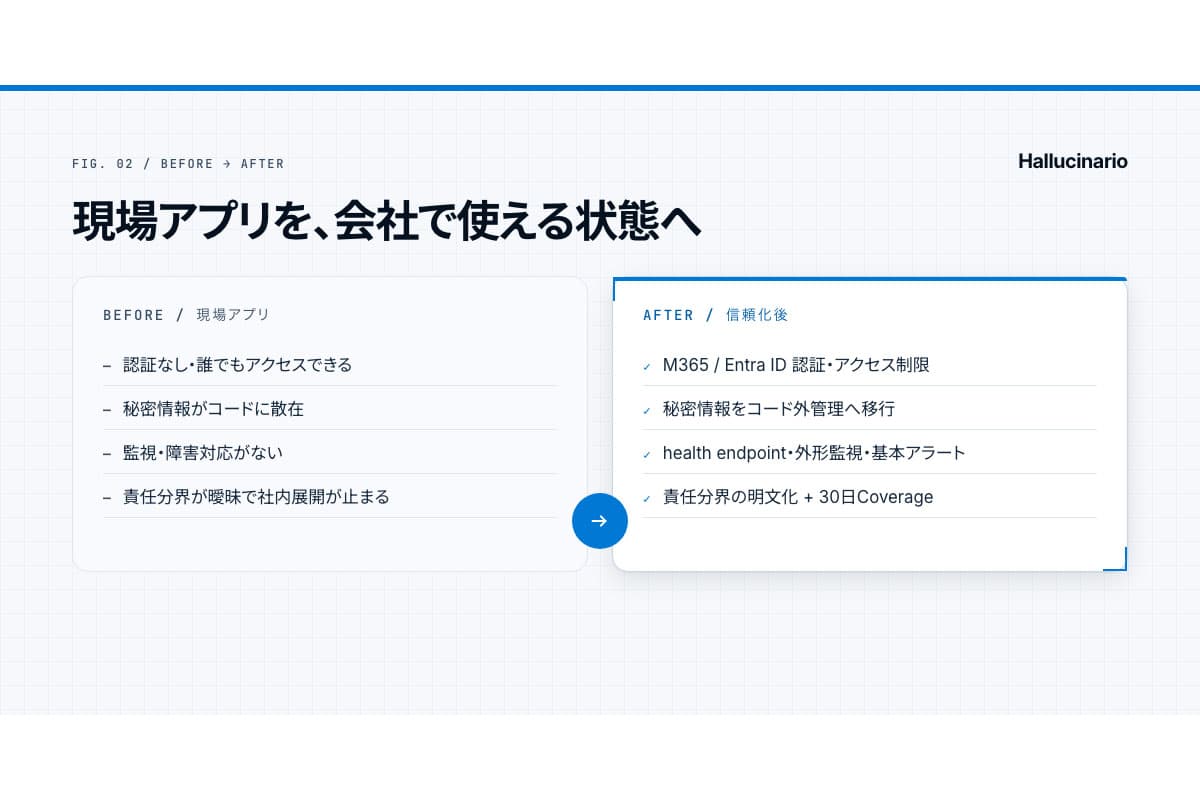Click the checkmark beside 秘密情報をコード外管理へ移行
This screenshot has width=1200, height=800.
tap(647, 411)
